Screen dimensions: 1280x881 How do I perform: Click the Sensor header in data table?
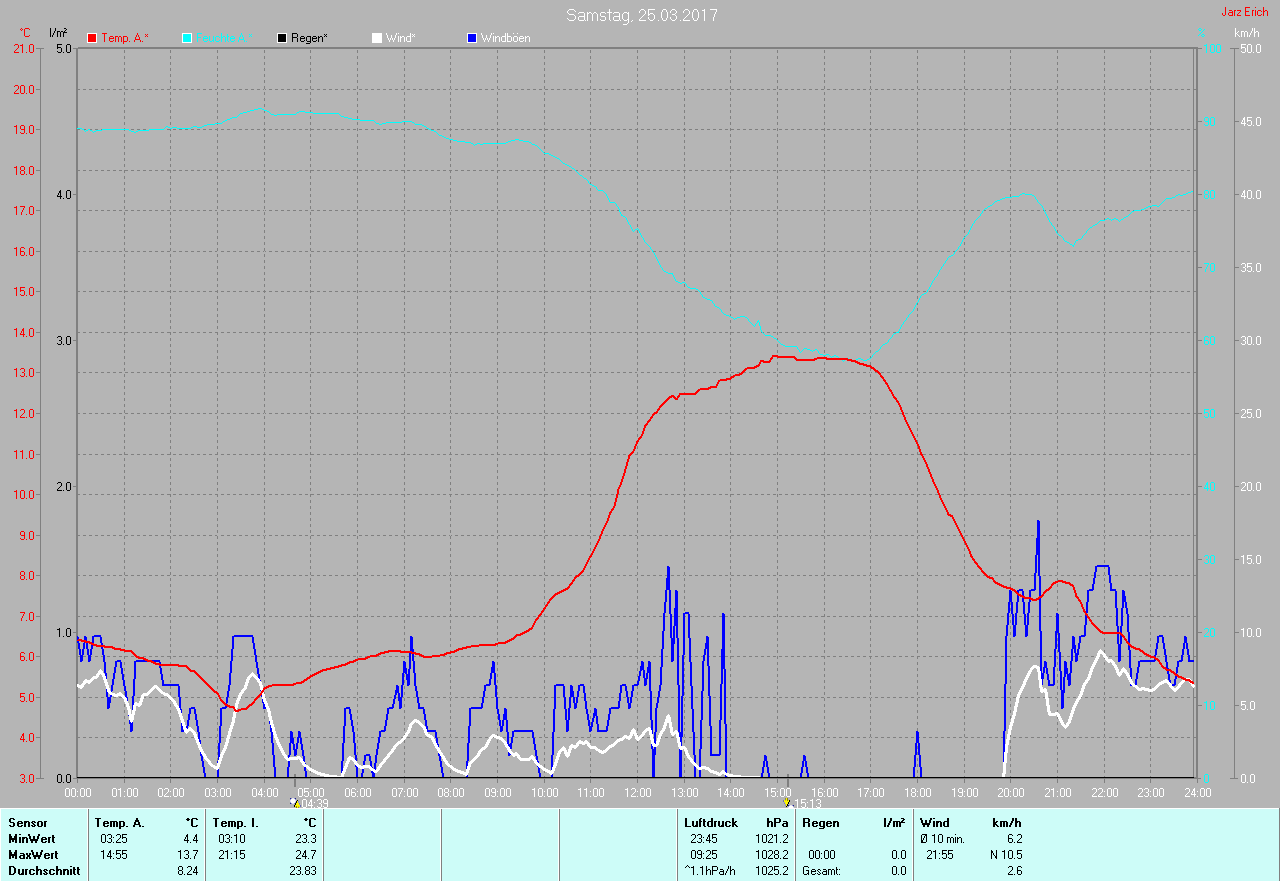coord(28,823)
